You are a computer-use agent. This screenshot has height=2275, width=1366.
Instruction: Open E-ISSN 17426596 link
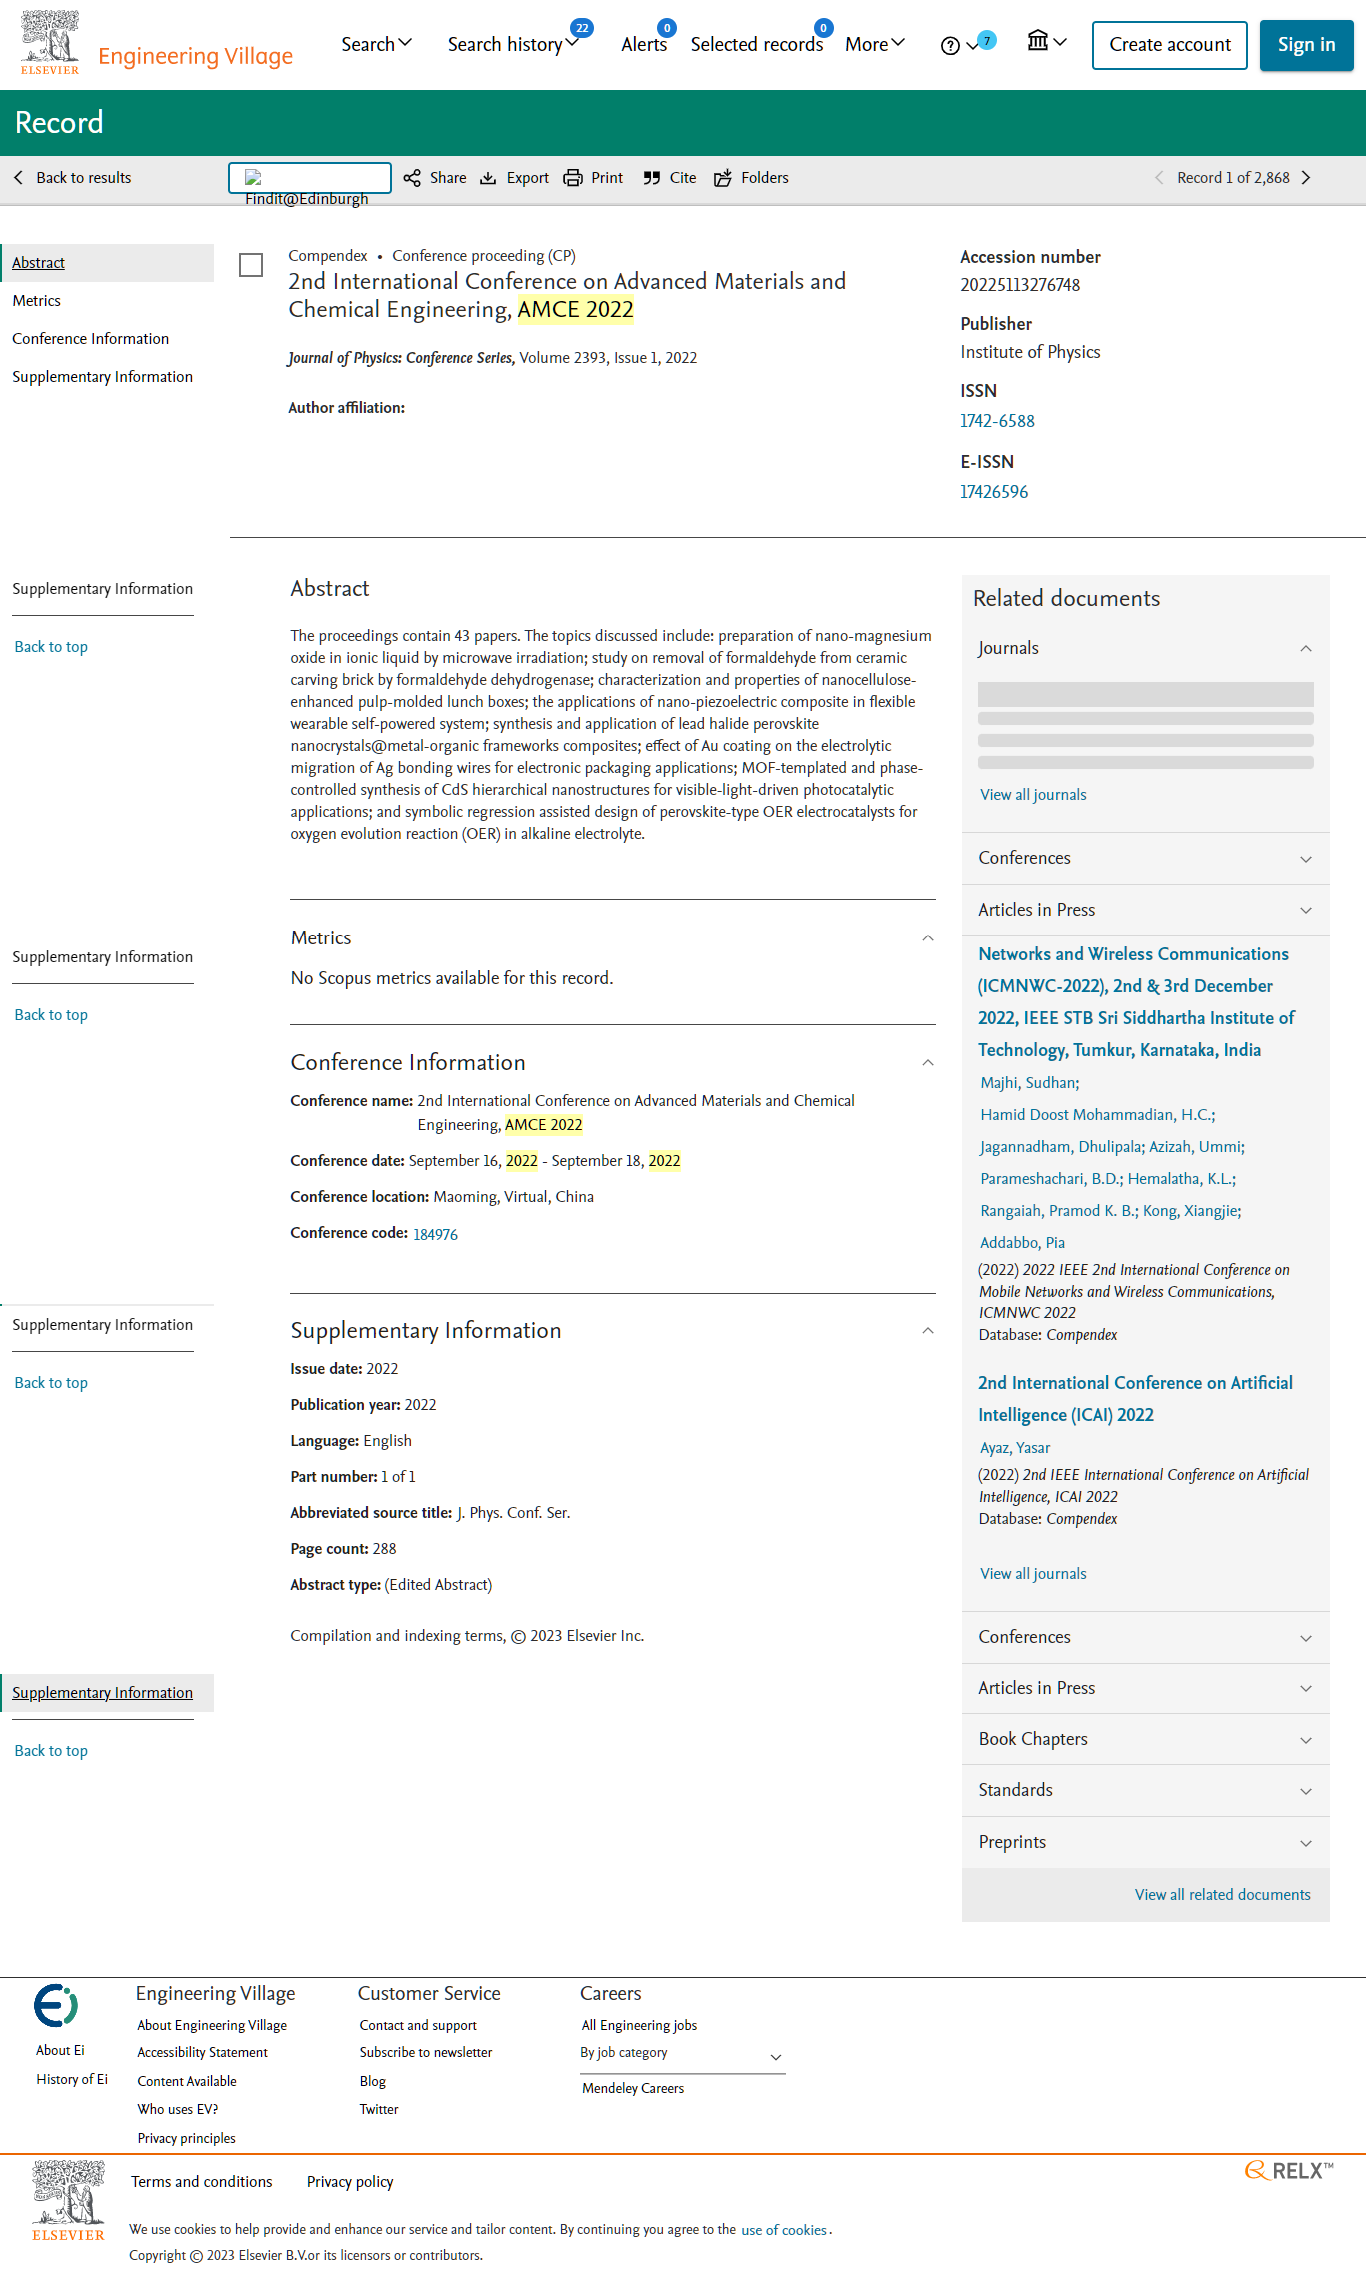tap(994, 492)
